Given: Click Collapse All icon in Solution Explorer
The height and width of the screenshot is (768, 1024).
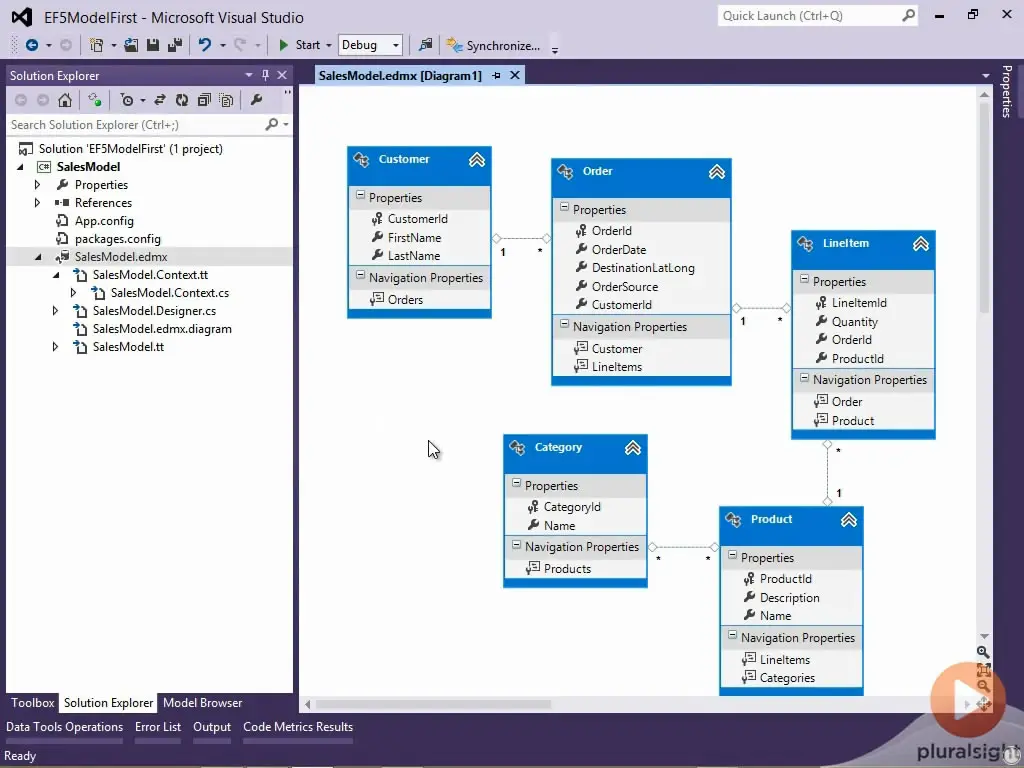Looking at the screenshot, I should click(204, 100).
